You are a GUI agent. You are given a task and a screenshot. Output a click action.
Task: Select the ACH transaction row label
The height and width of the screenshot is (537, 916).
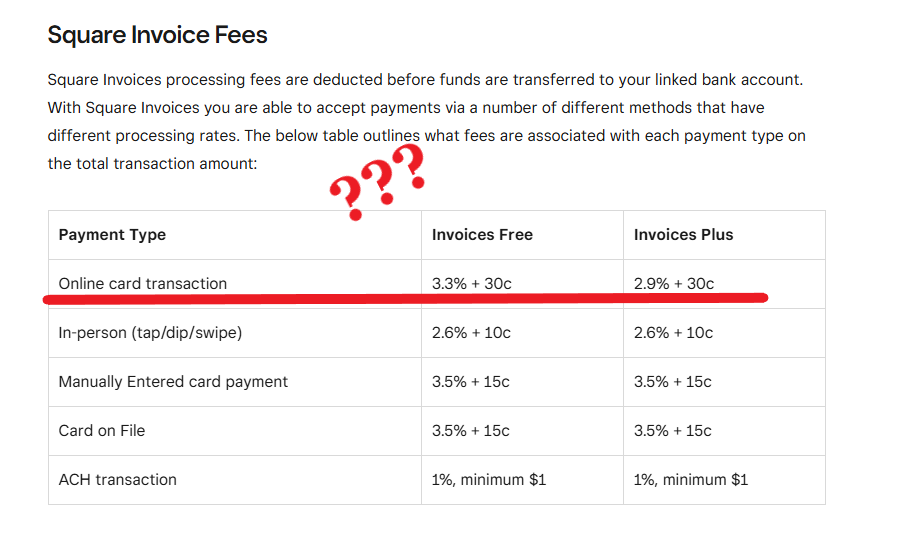click(x=118, y=479)
